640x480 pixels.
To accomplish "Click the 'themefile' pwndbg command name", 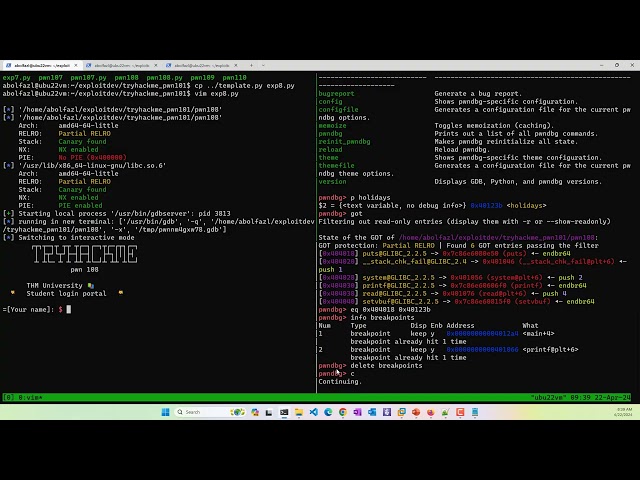I will pos(336,166).
